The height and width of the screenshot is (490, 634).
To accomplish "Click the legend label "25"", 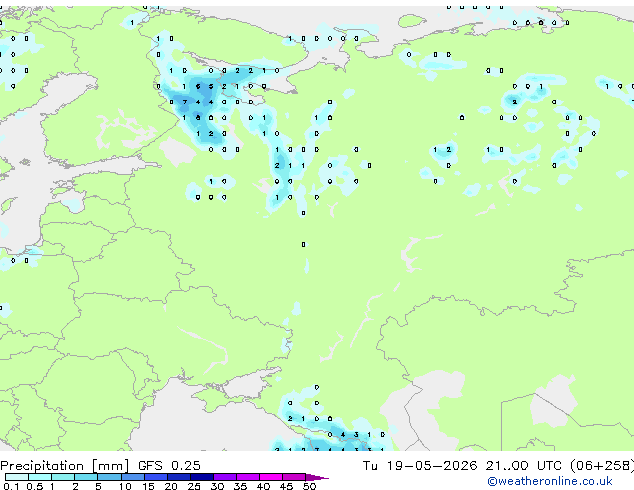I will [x=194, y=486].
